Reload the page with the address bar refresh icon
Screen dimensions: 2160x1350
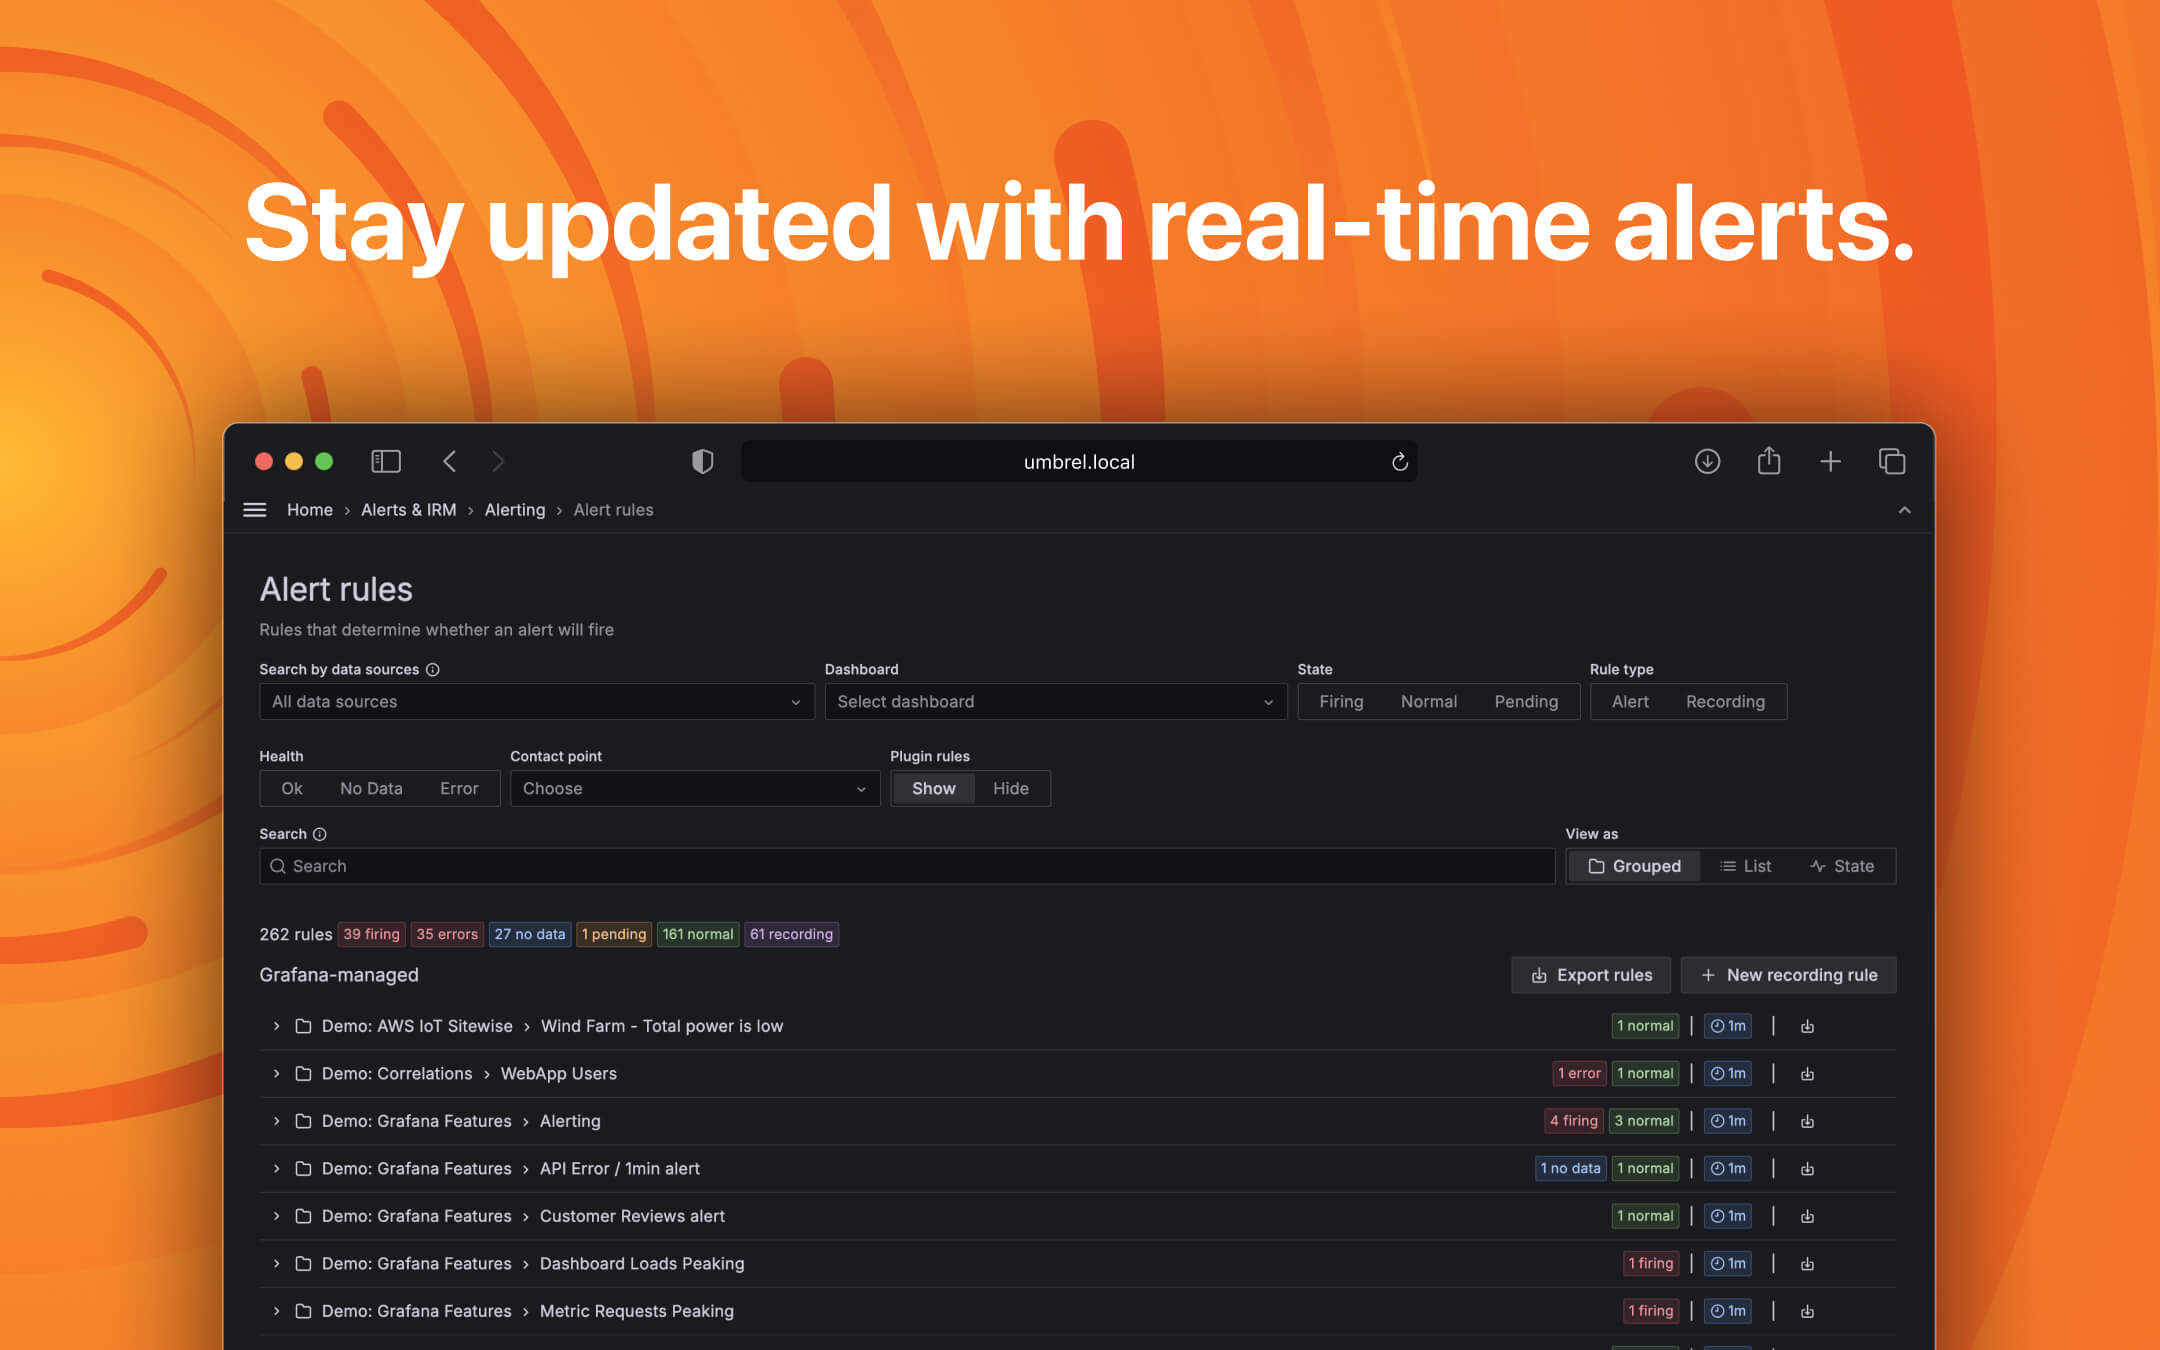[1399, 461]
